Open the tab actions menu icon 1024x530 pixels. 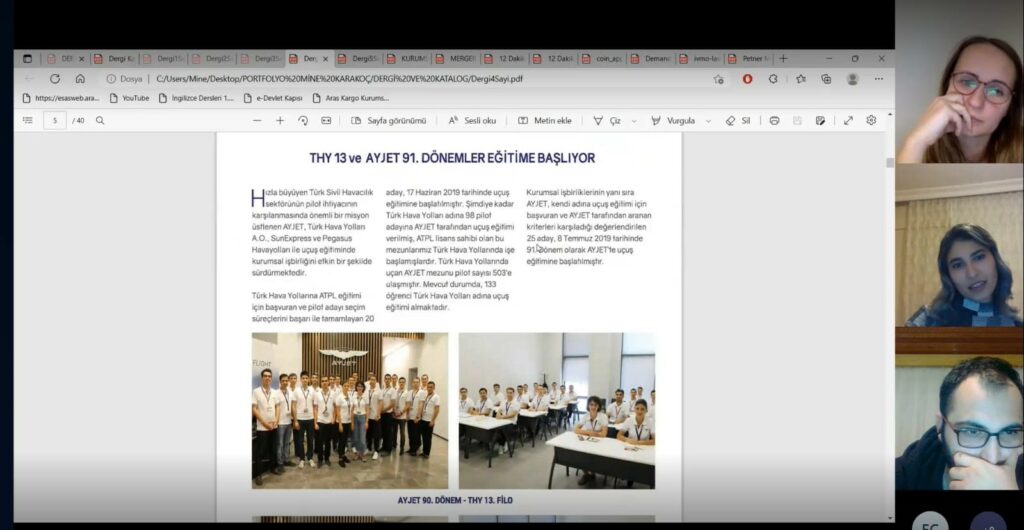pyautogui.click(x=27, y=59)
